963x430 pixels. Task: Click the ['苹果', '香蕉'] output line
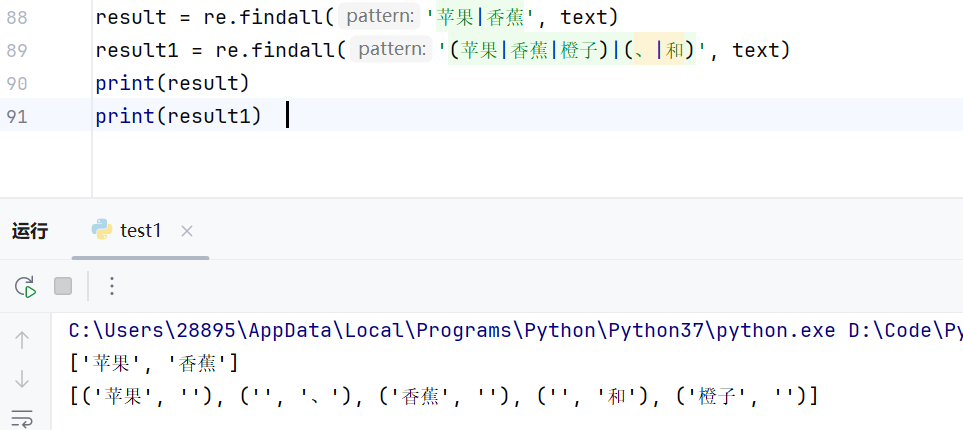[153, 364]
